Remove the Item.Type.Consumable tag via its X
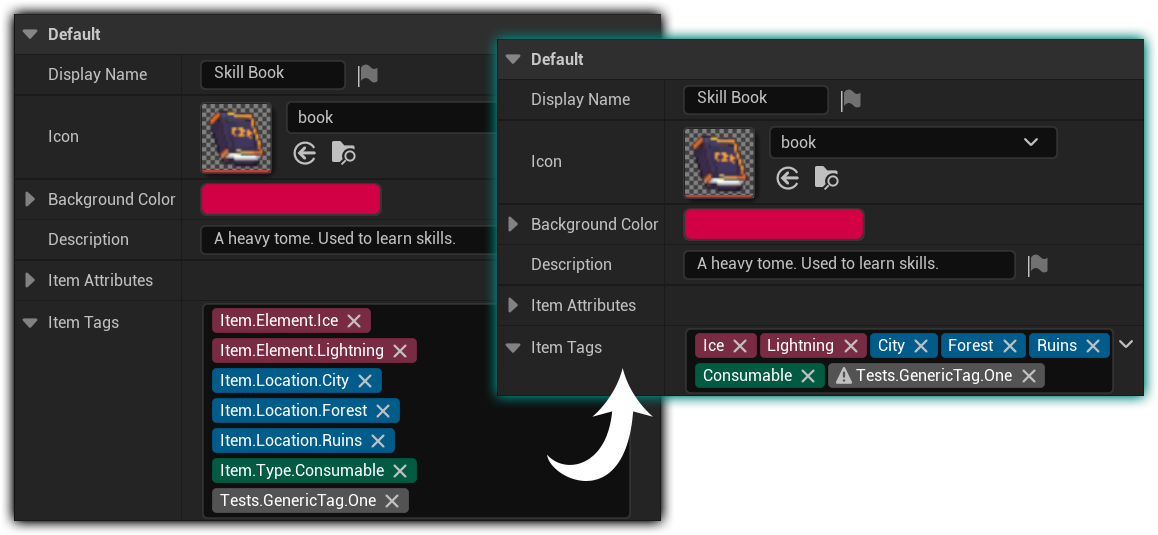The image size is (1158, 535). (x=400, y=471)
